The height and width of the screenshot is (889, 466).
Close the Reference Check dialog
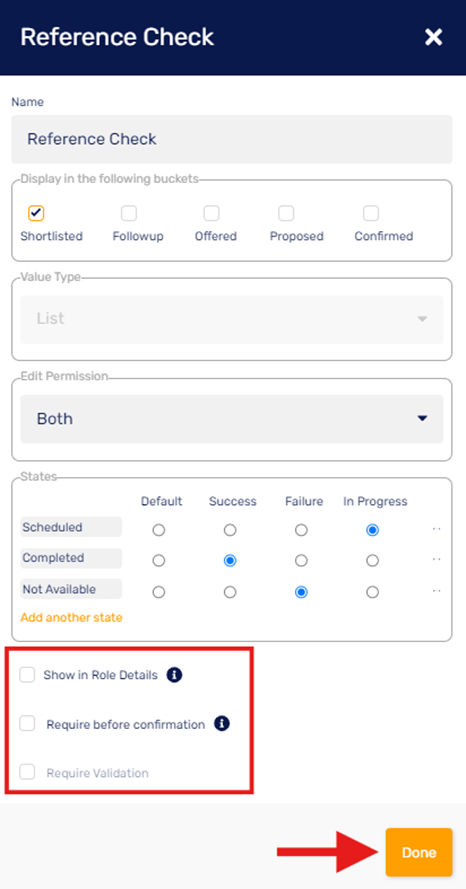433,37
